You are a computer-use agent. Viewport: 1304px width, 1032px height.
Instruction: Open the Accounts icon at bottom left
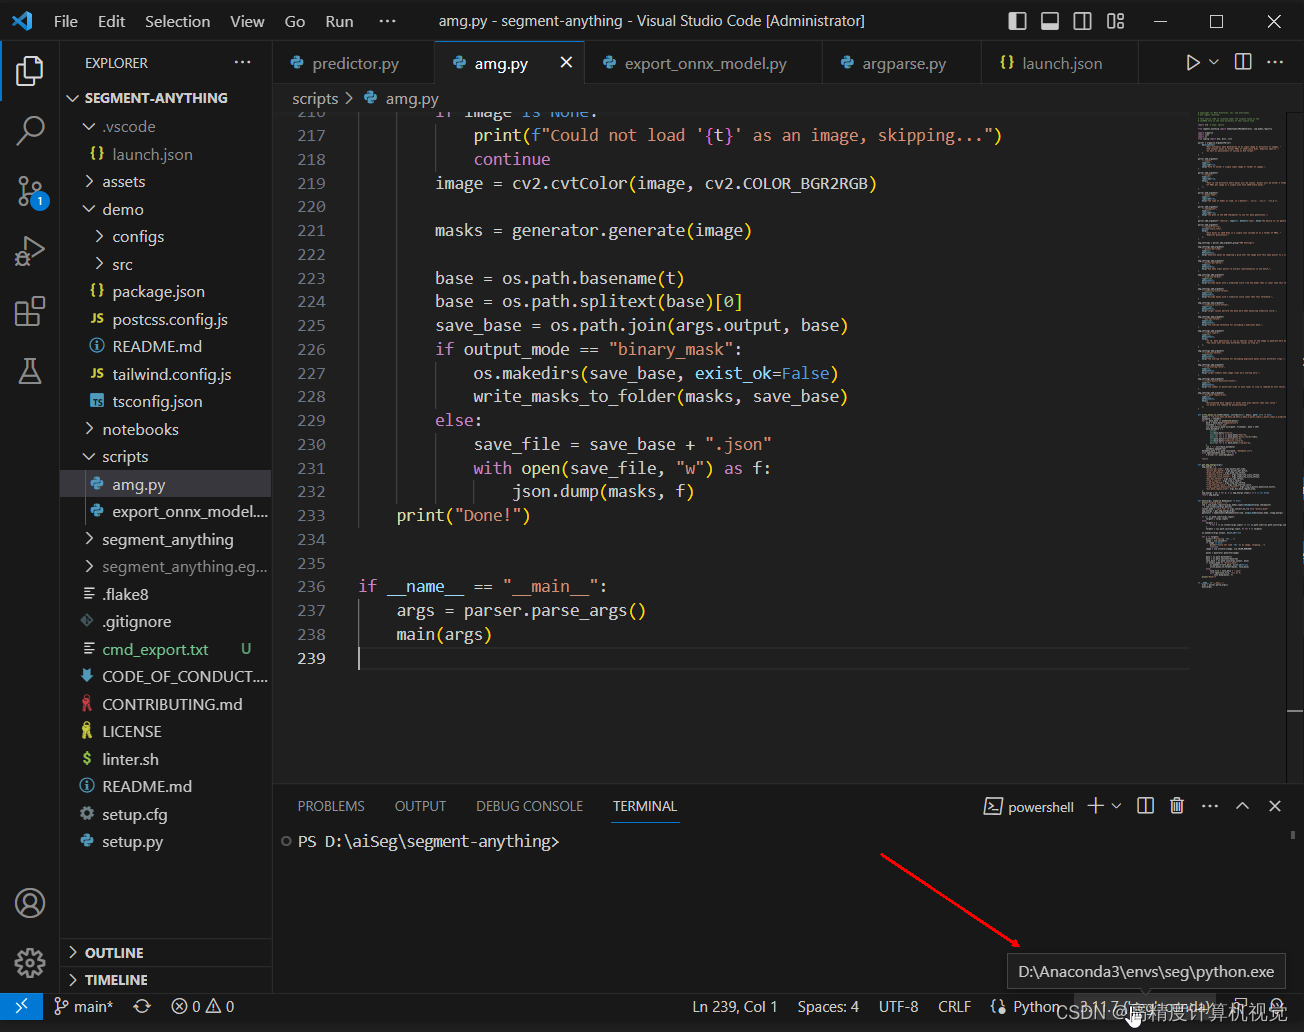[29, 903]
